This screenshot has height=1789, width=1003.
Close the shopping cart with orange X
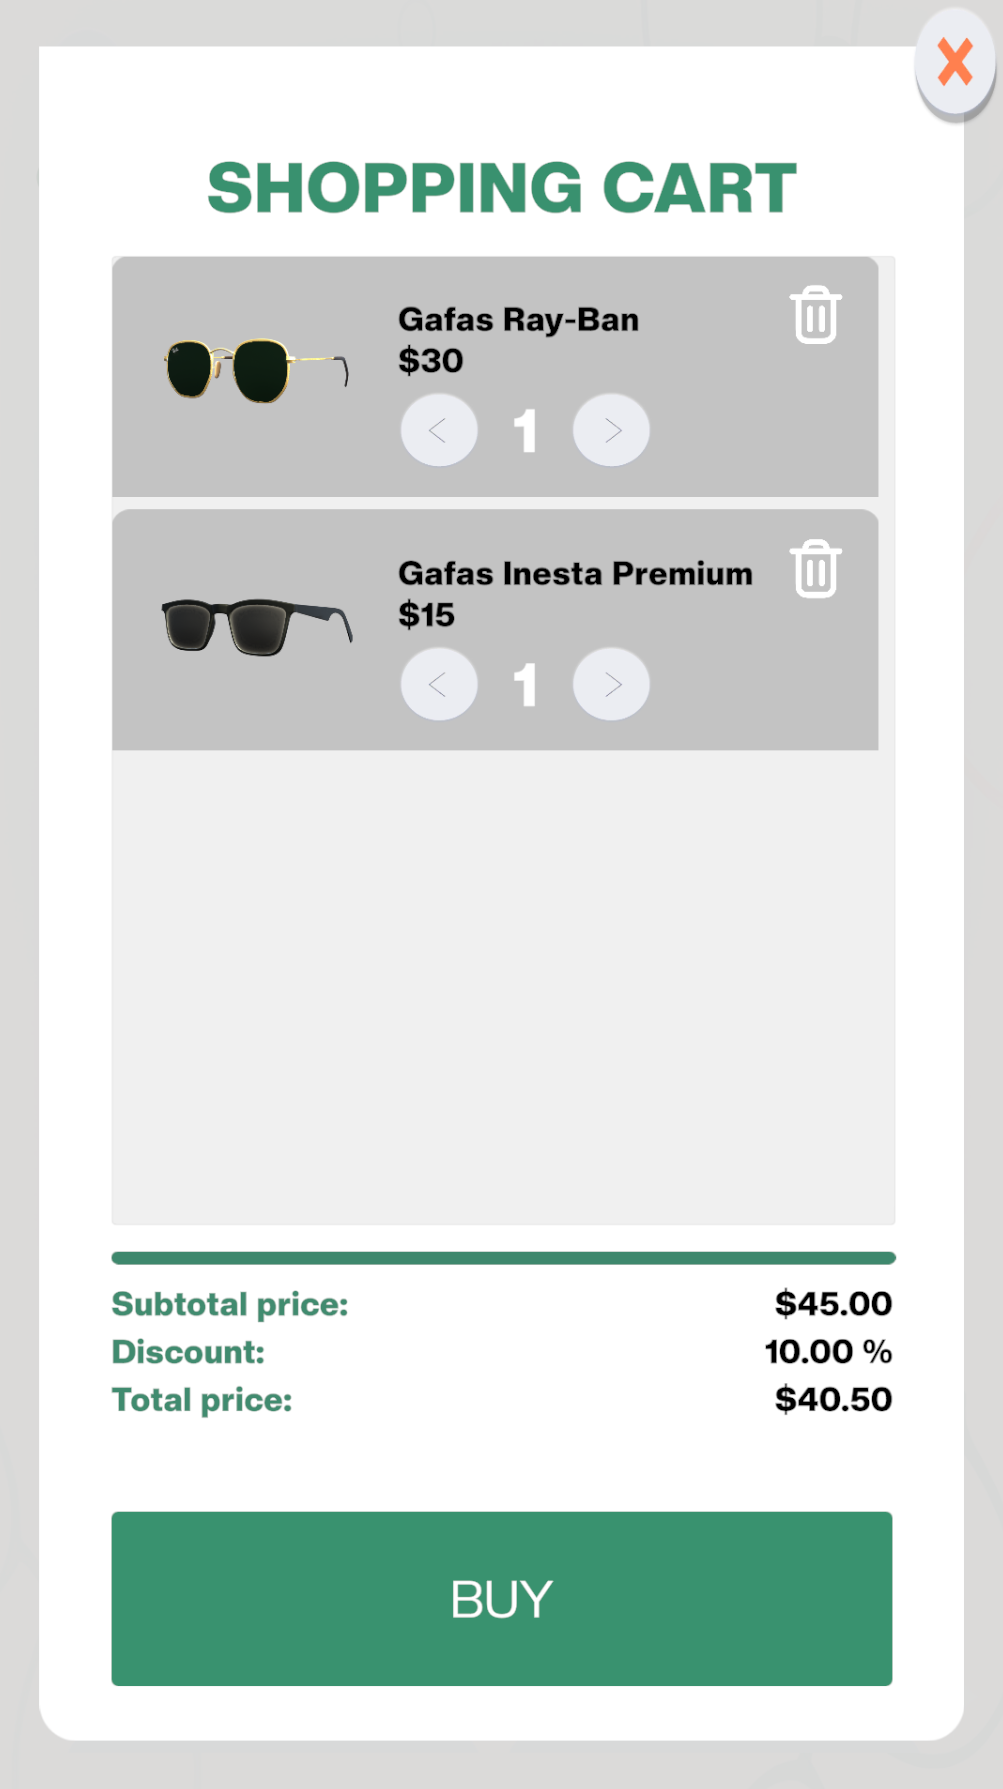point(955,62)
